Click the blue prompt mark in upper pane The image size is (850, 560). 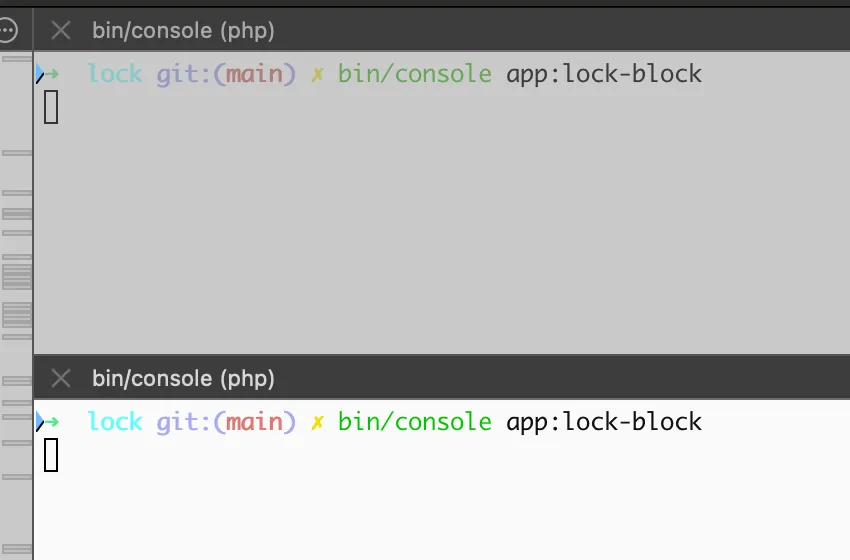(38, 73)
